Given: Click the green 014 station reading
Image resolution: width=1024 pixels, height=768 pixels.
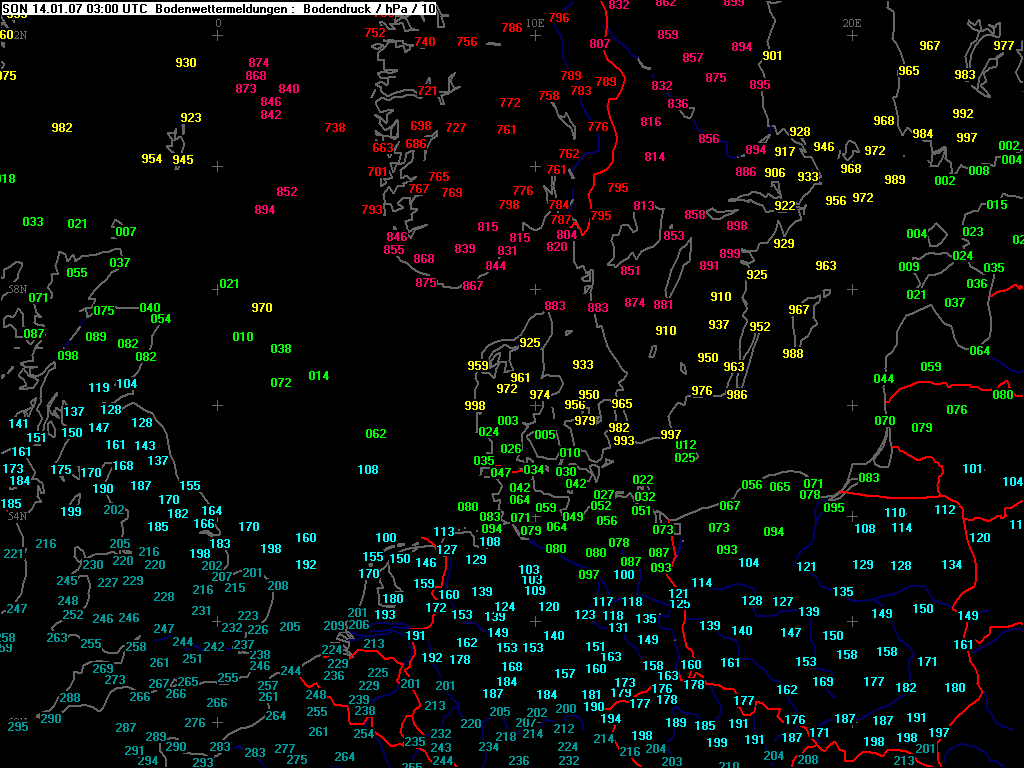Looking at the screenshot, I should point(319,376).
